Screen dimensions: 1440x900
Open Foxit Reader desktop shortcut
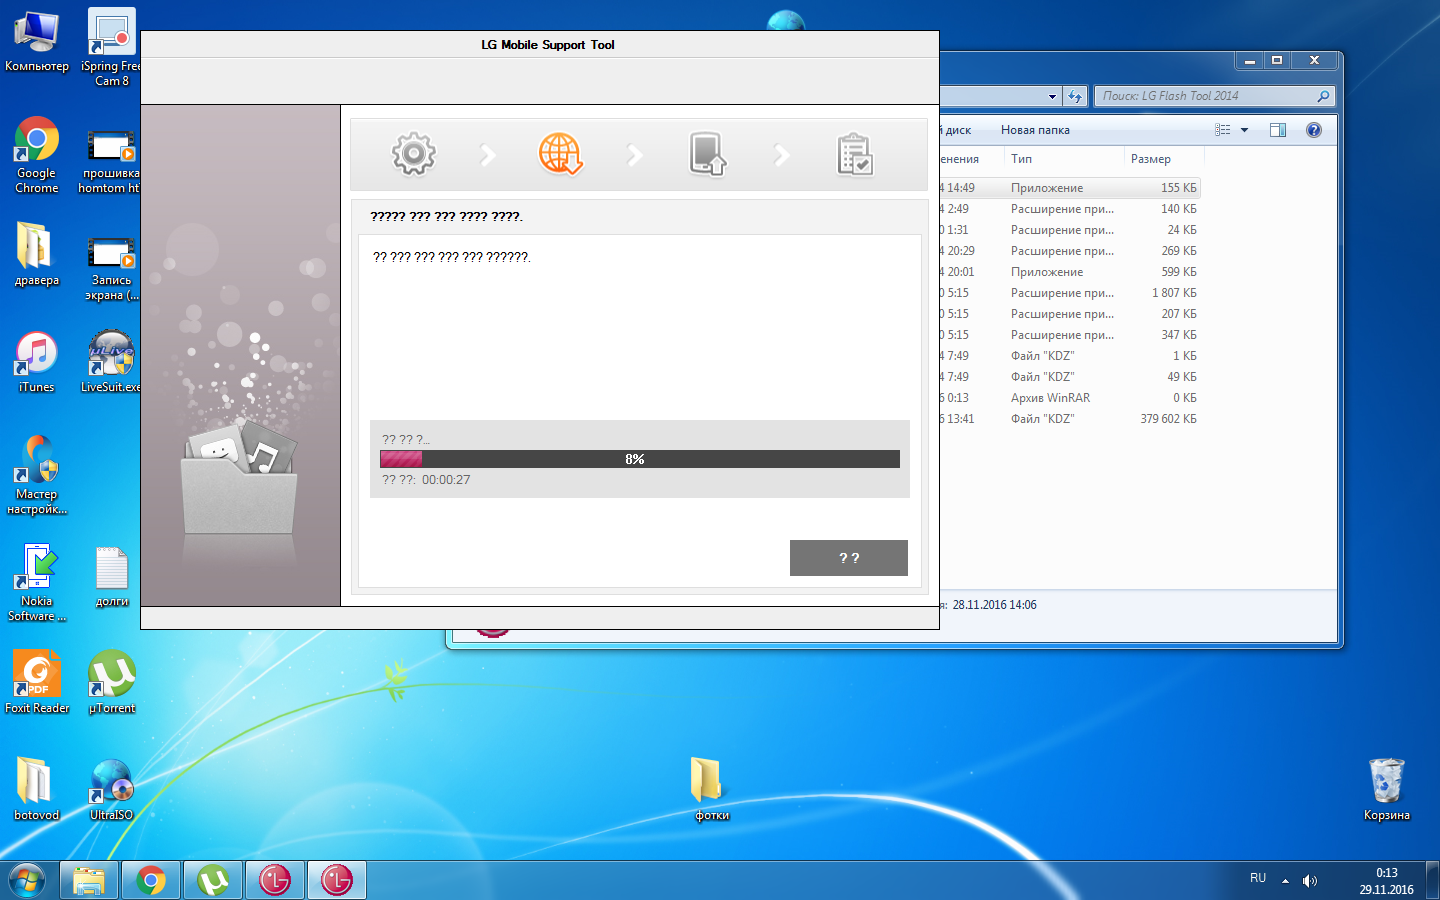tap(37, 682)
